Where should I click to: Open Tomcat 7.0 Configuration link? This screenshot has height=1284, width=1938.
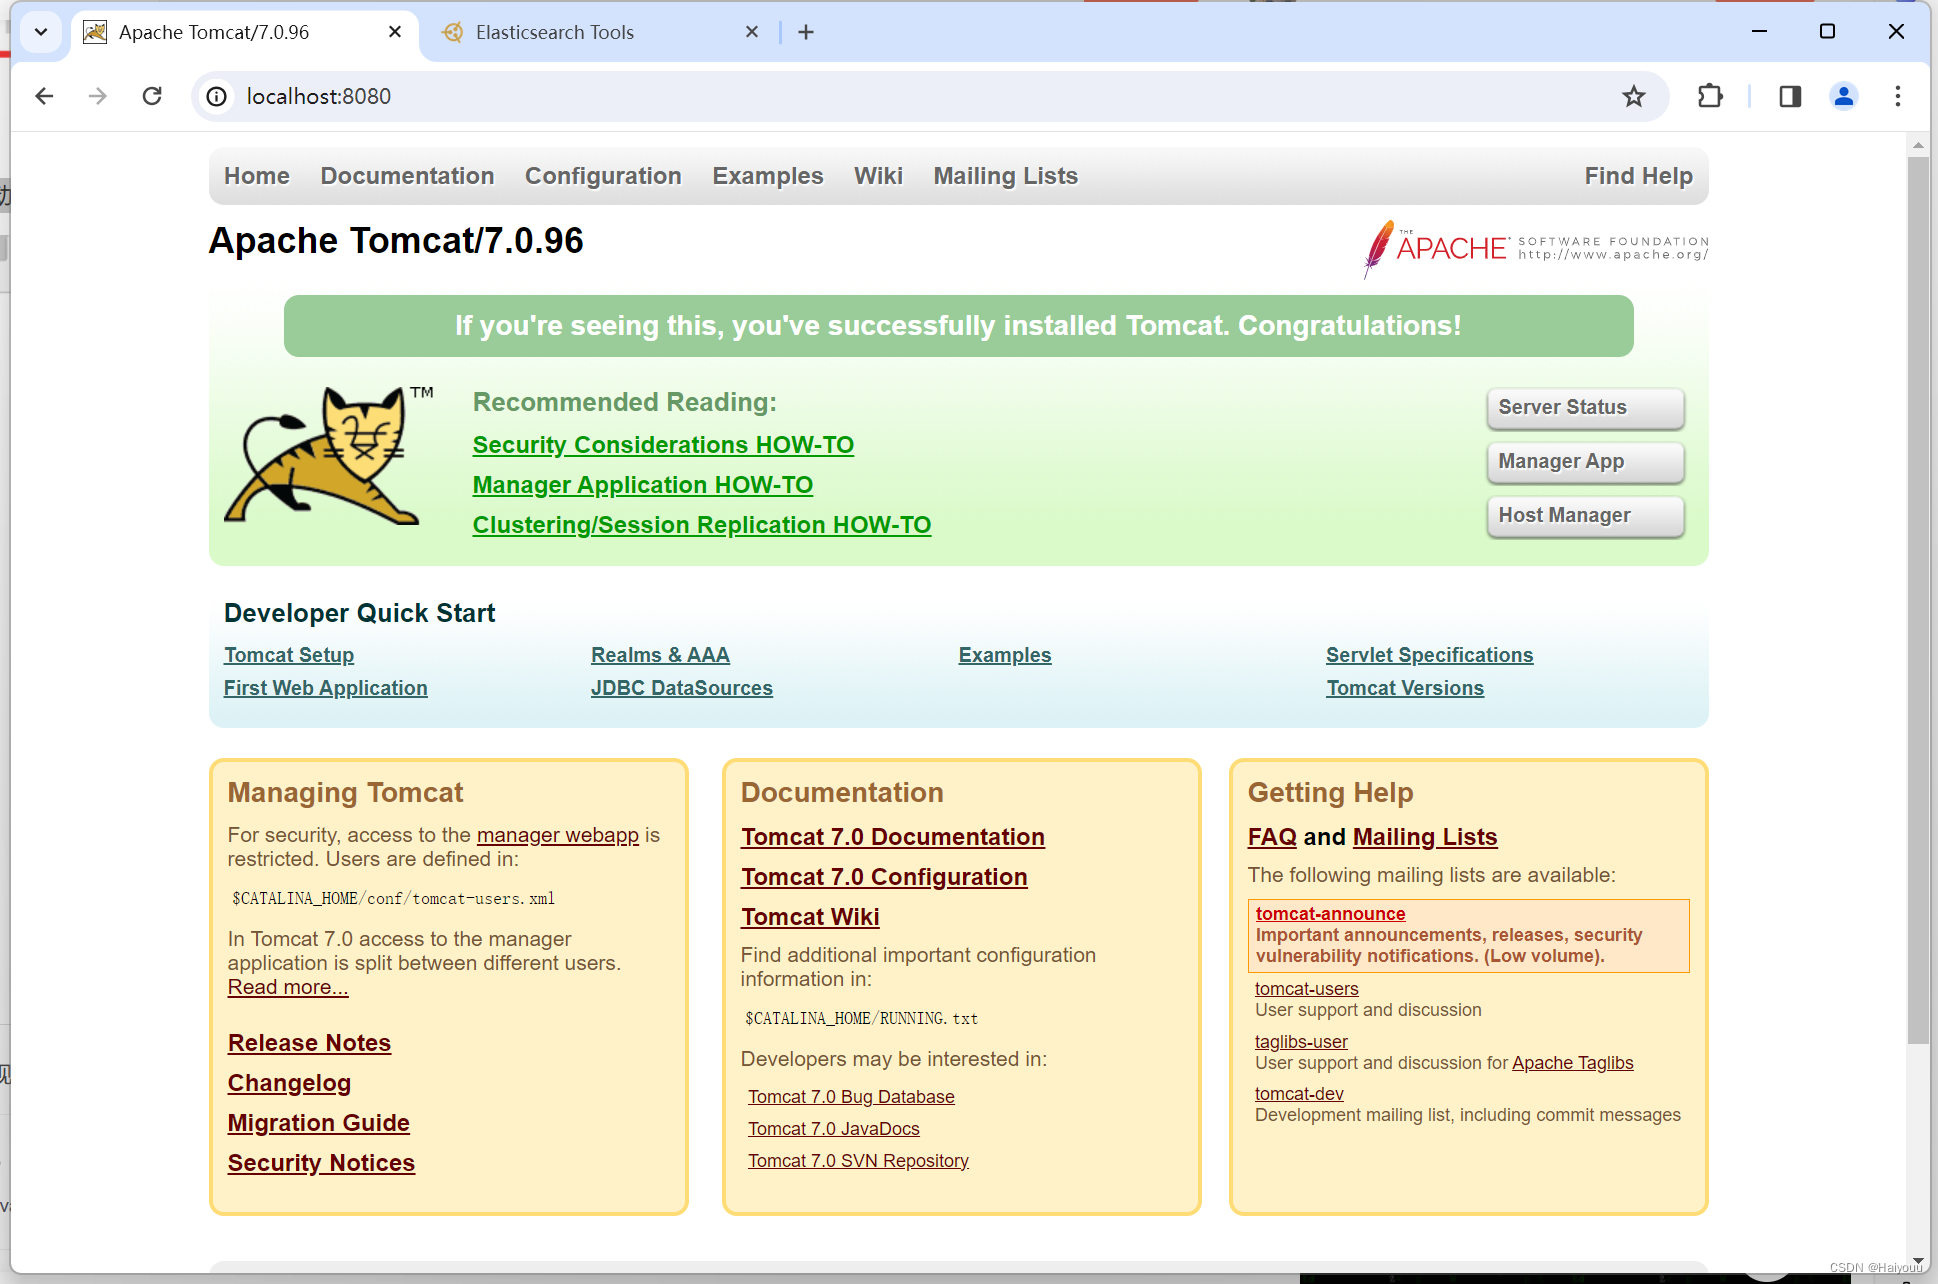pos(884,877)
